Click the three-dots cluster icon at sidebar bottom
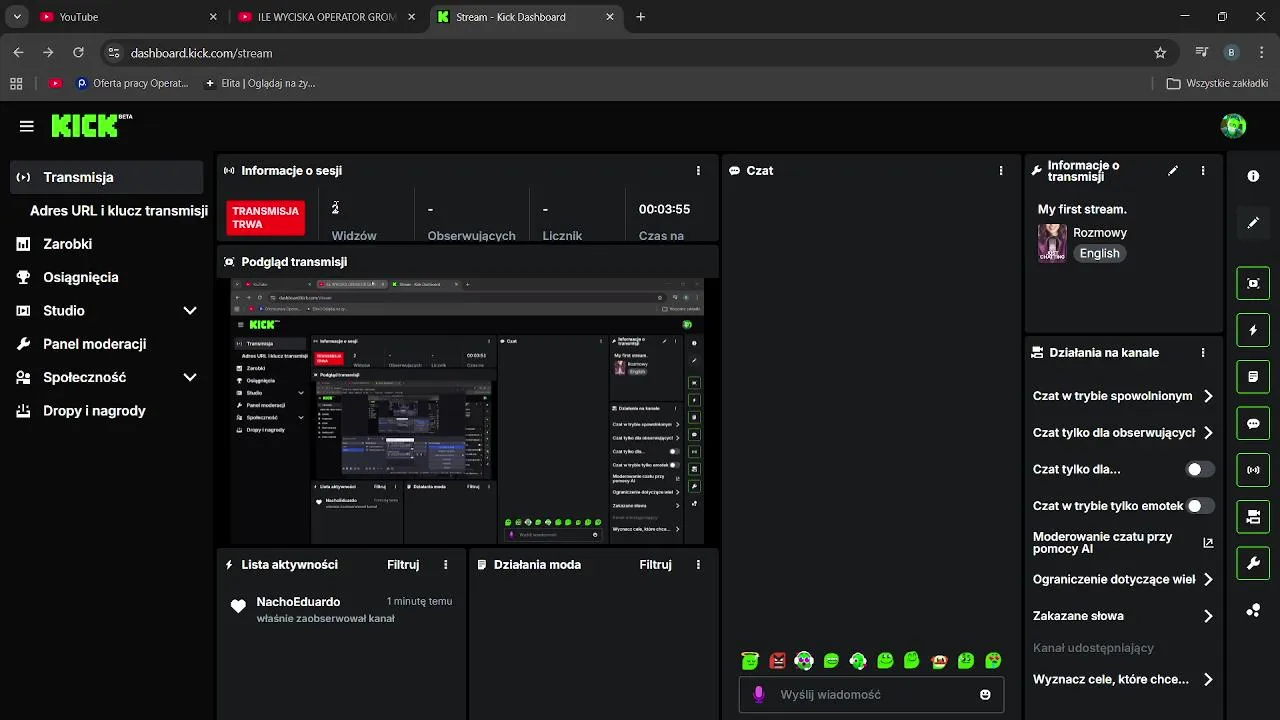Screen dimensions: 1280x720 [1253, 611]
